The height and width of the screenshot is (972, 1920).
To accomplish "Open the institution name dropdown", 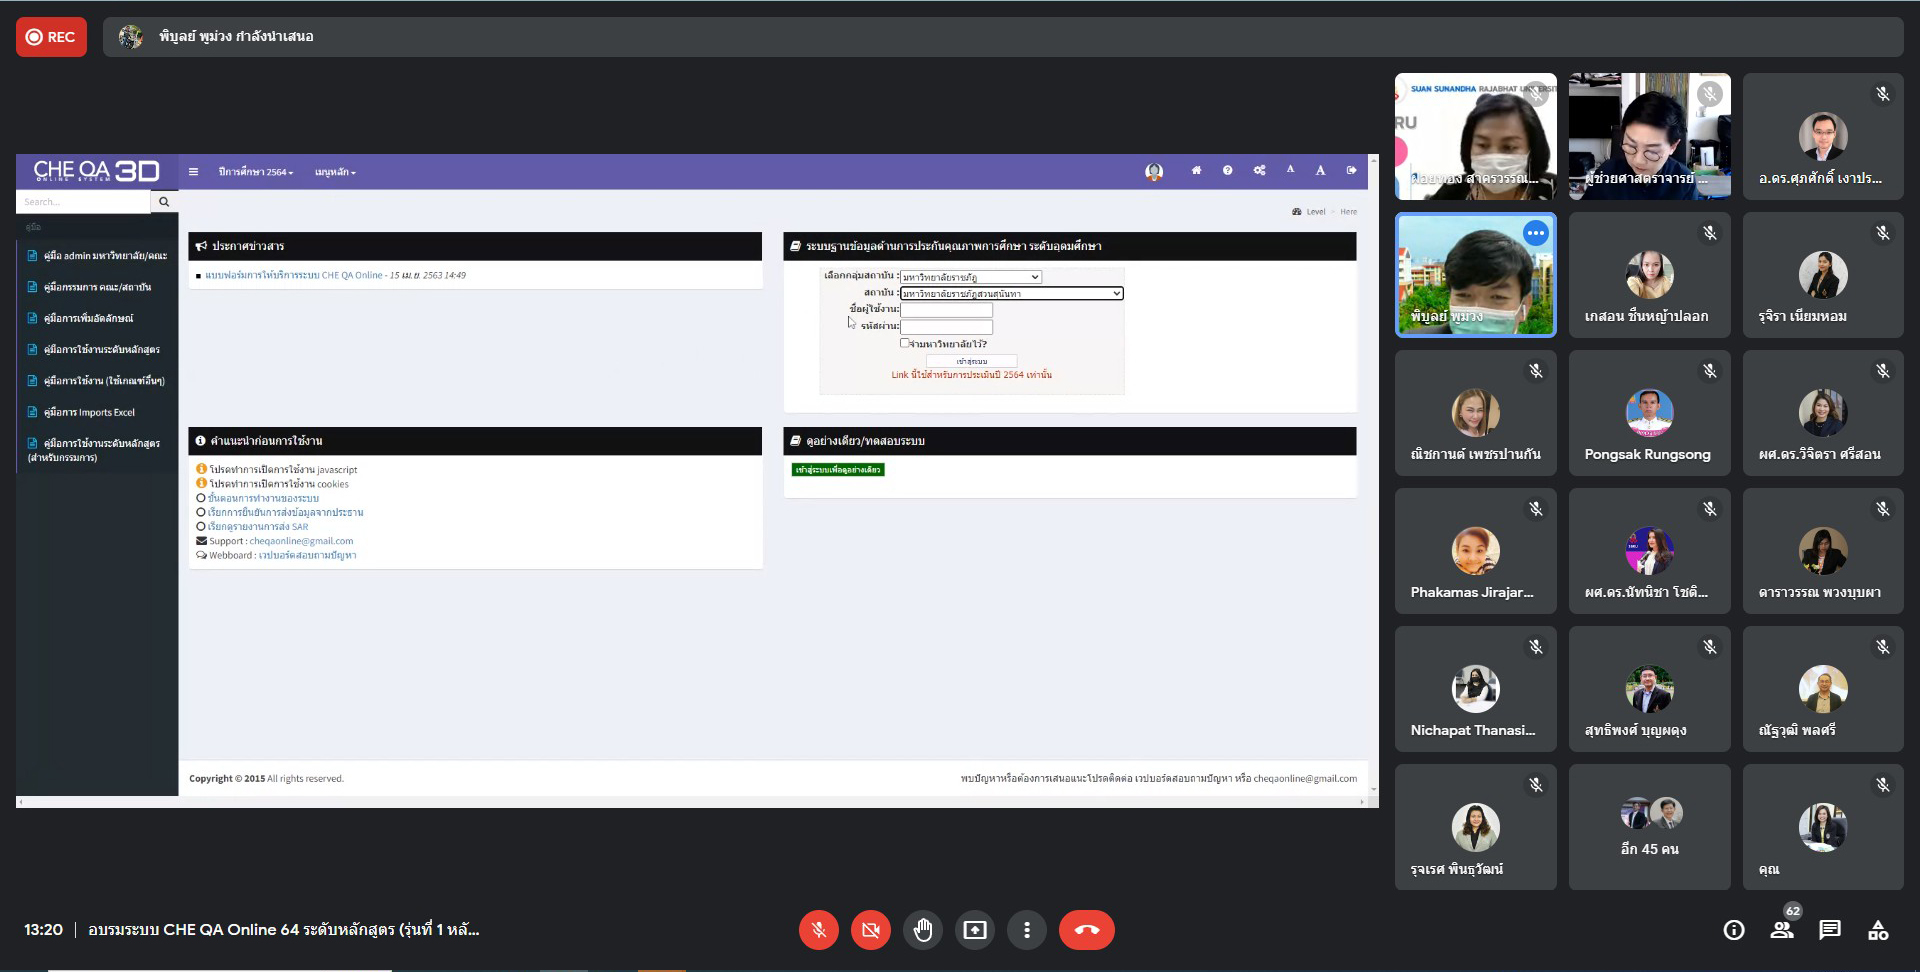I will (1011, 293).
